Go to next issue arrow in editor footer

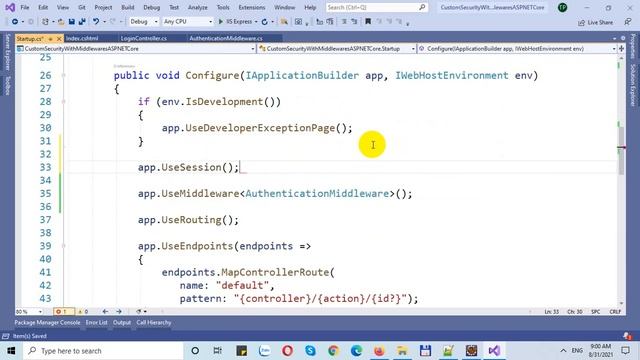[119, 311]
